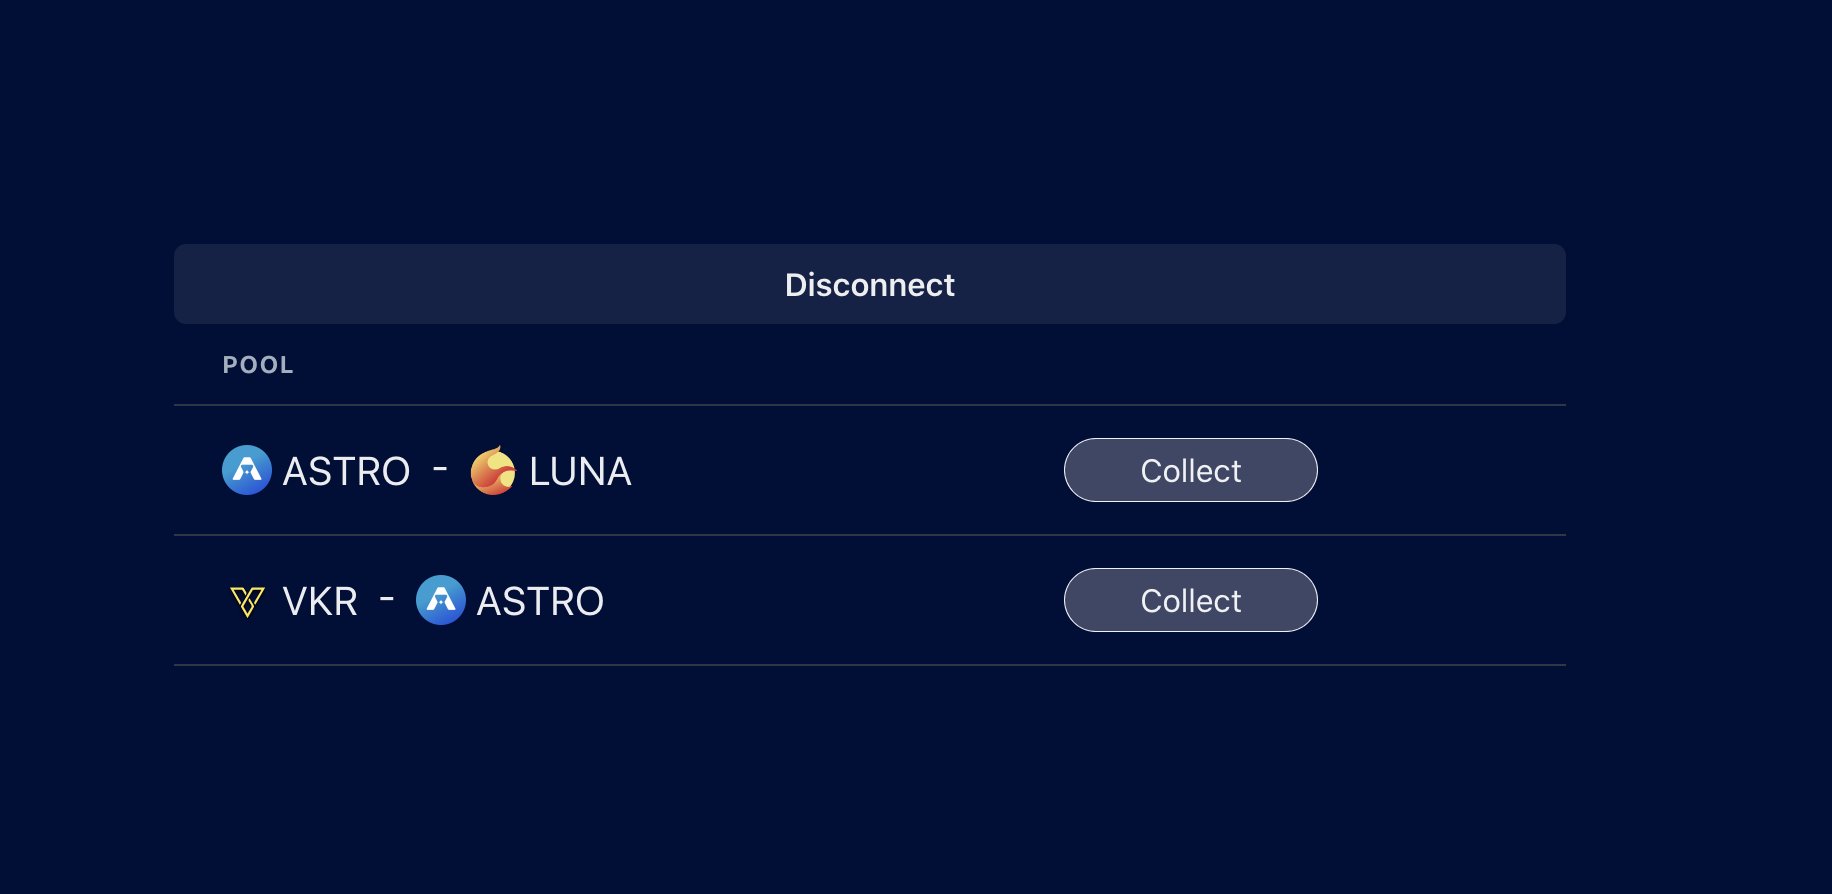1832x894 pixels.
Task: Click empty space right of second Collect button
Action: pos(1442,600)
